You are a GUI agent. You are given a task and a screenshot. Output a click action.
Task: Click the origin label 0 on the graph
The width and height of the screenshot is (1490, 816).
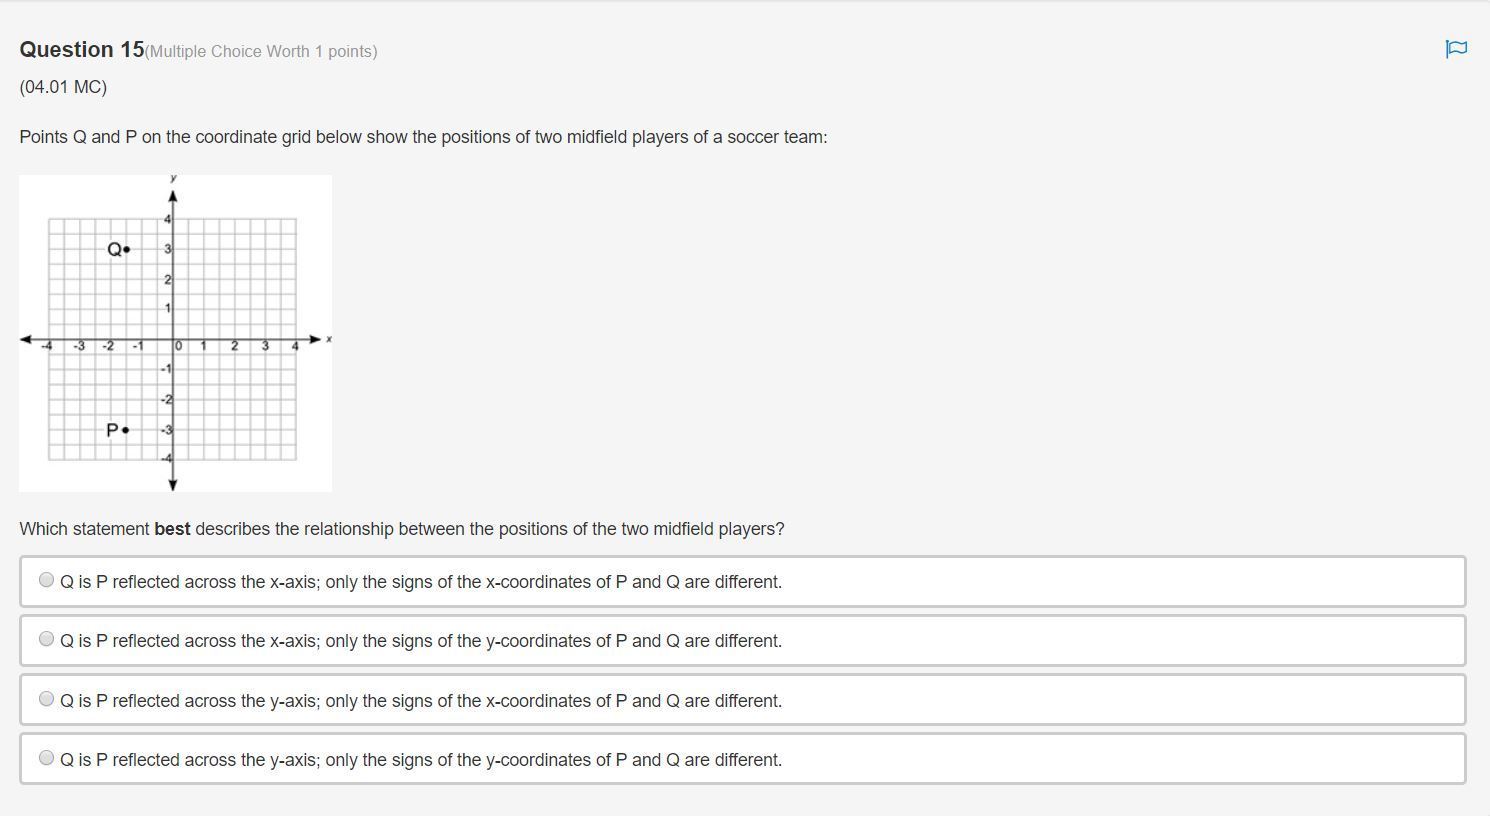click(x=179, y=346)
